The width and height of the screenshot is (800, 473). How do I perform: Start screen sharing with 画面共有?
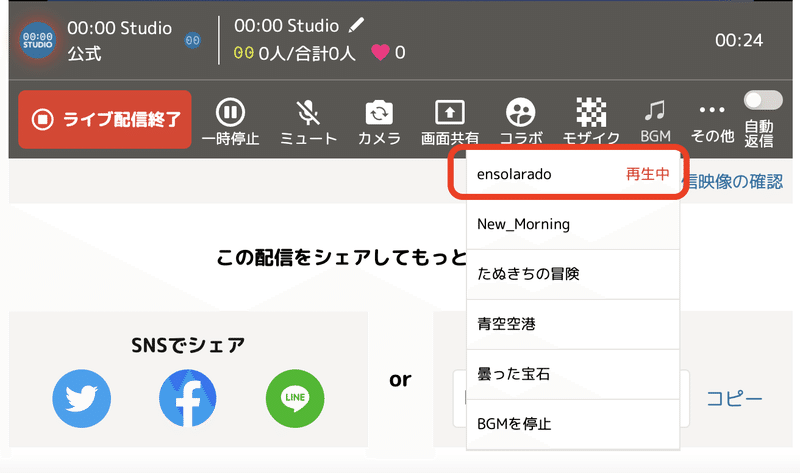[x=449, y=121]
